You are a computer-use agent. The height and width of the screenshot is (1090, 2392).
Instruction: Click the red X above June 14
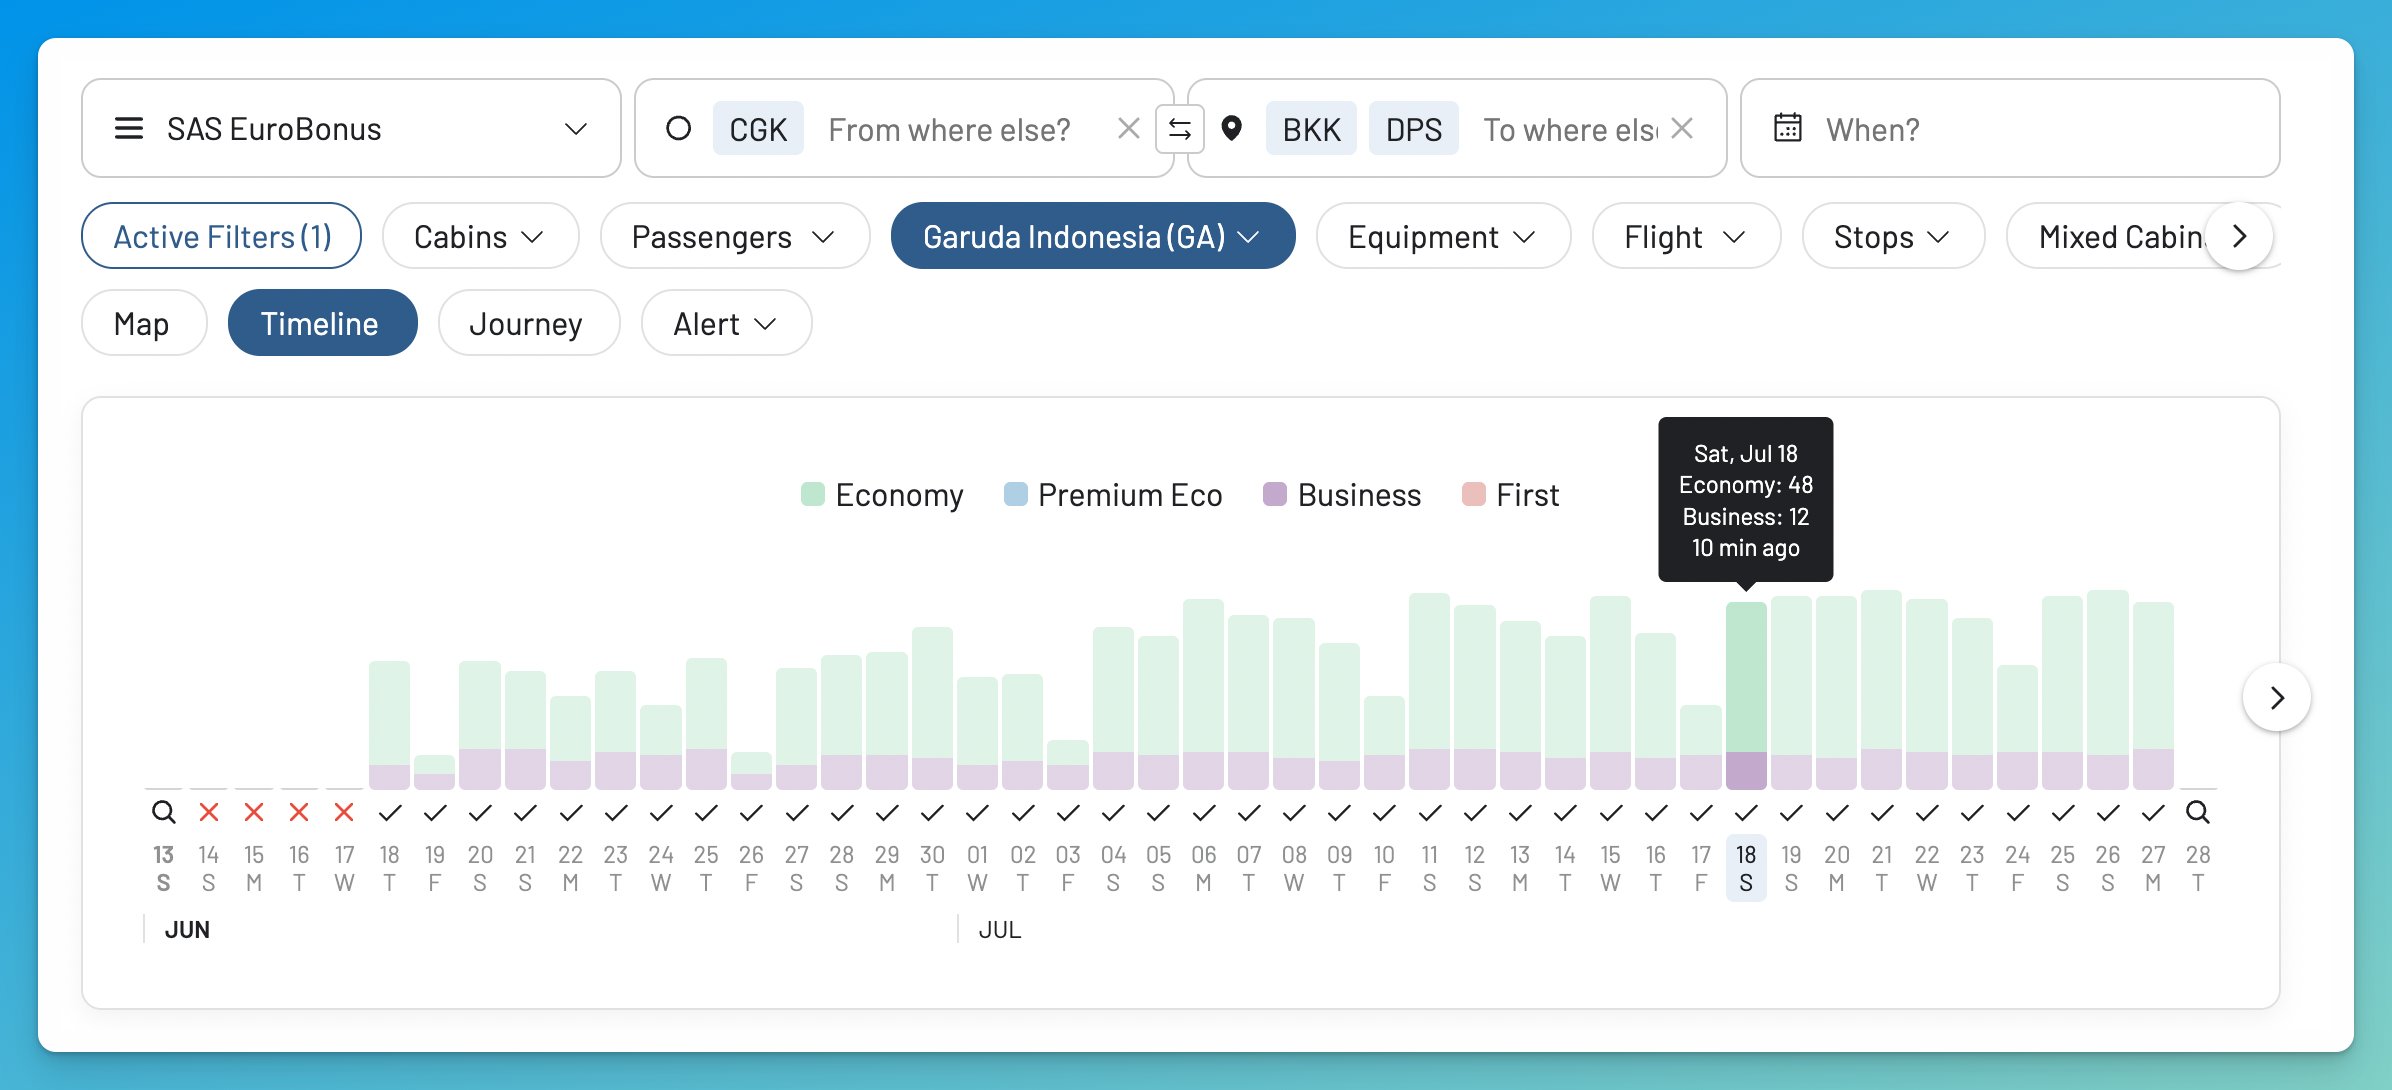208,812
